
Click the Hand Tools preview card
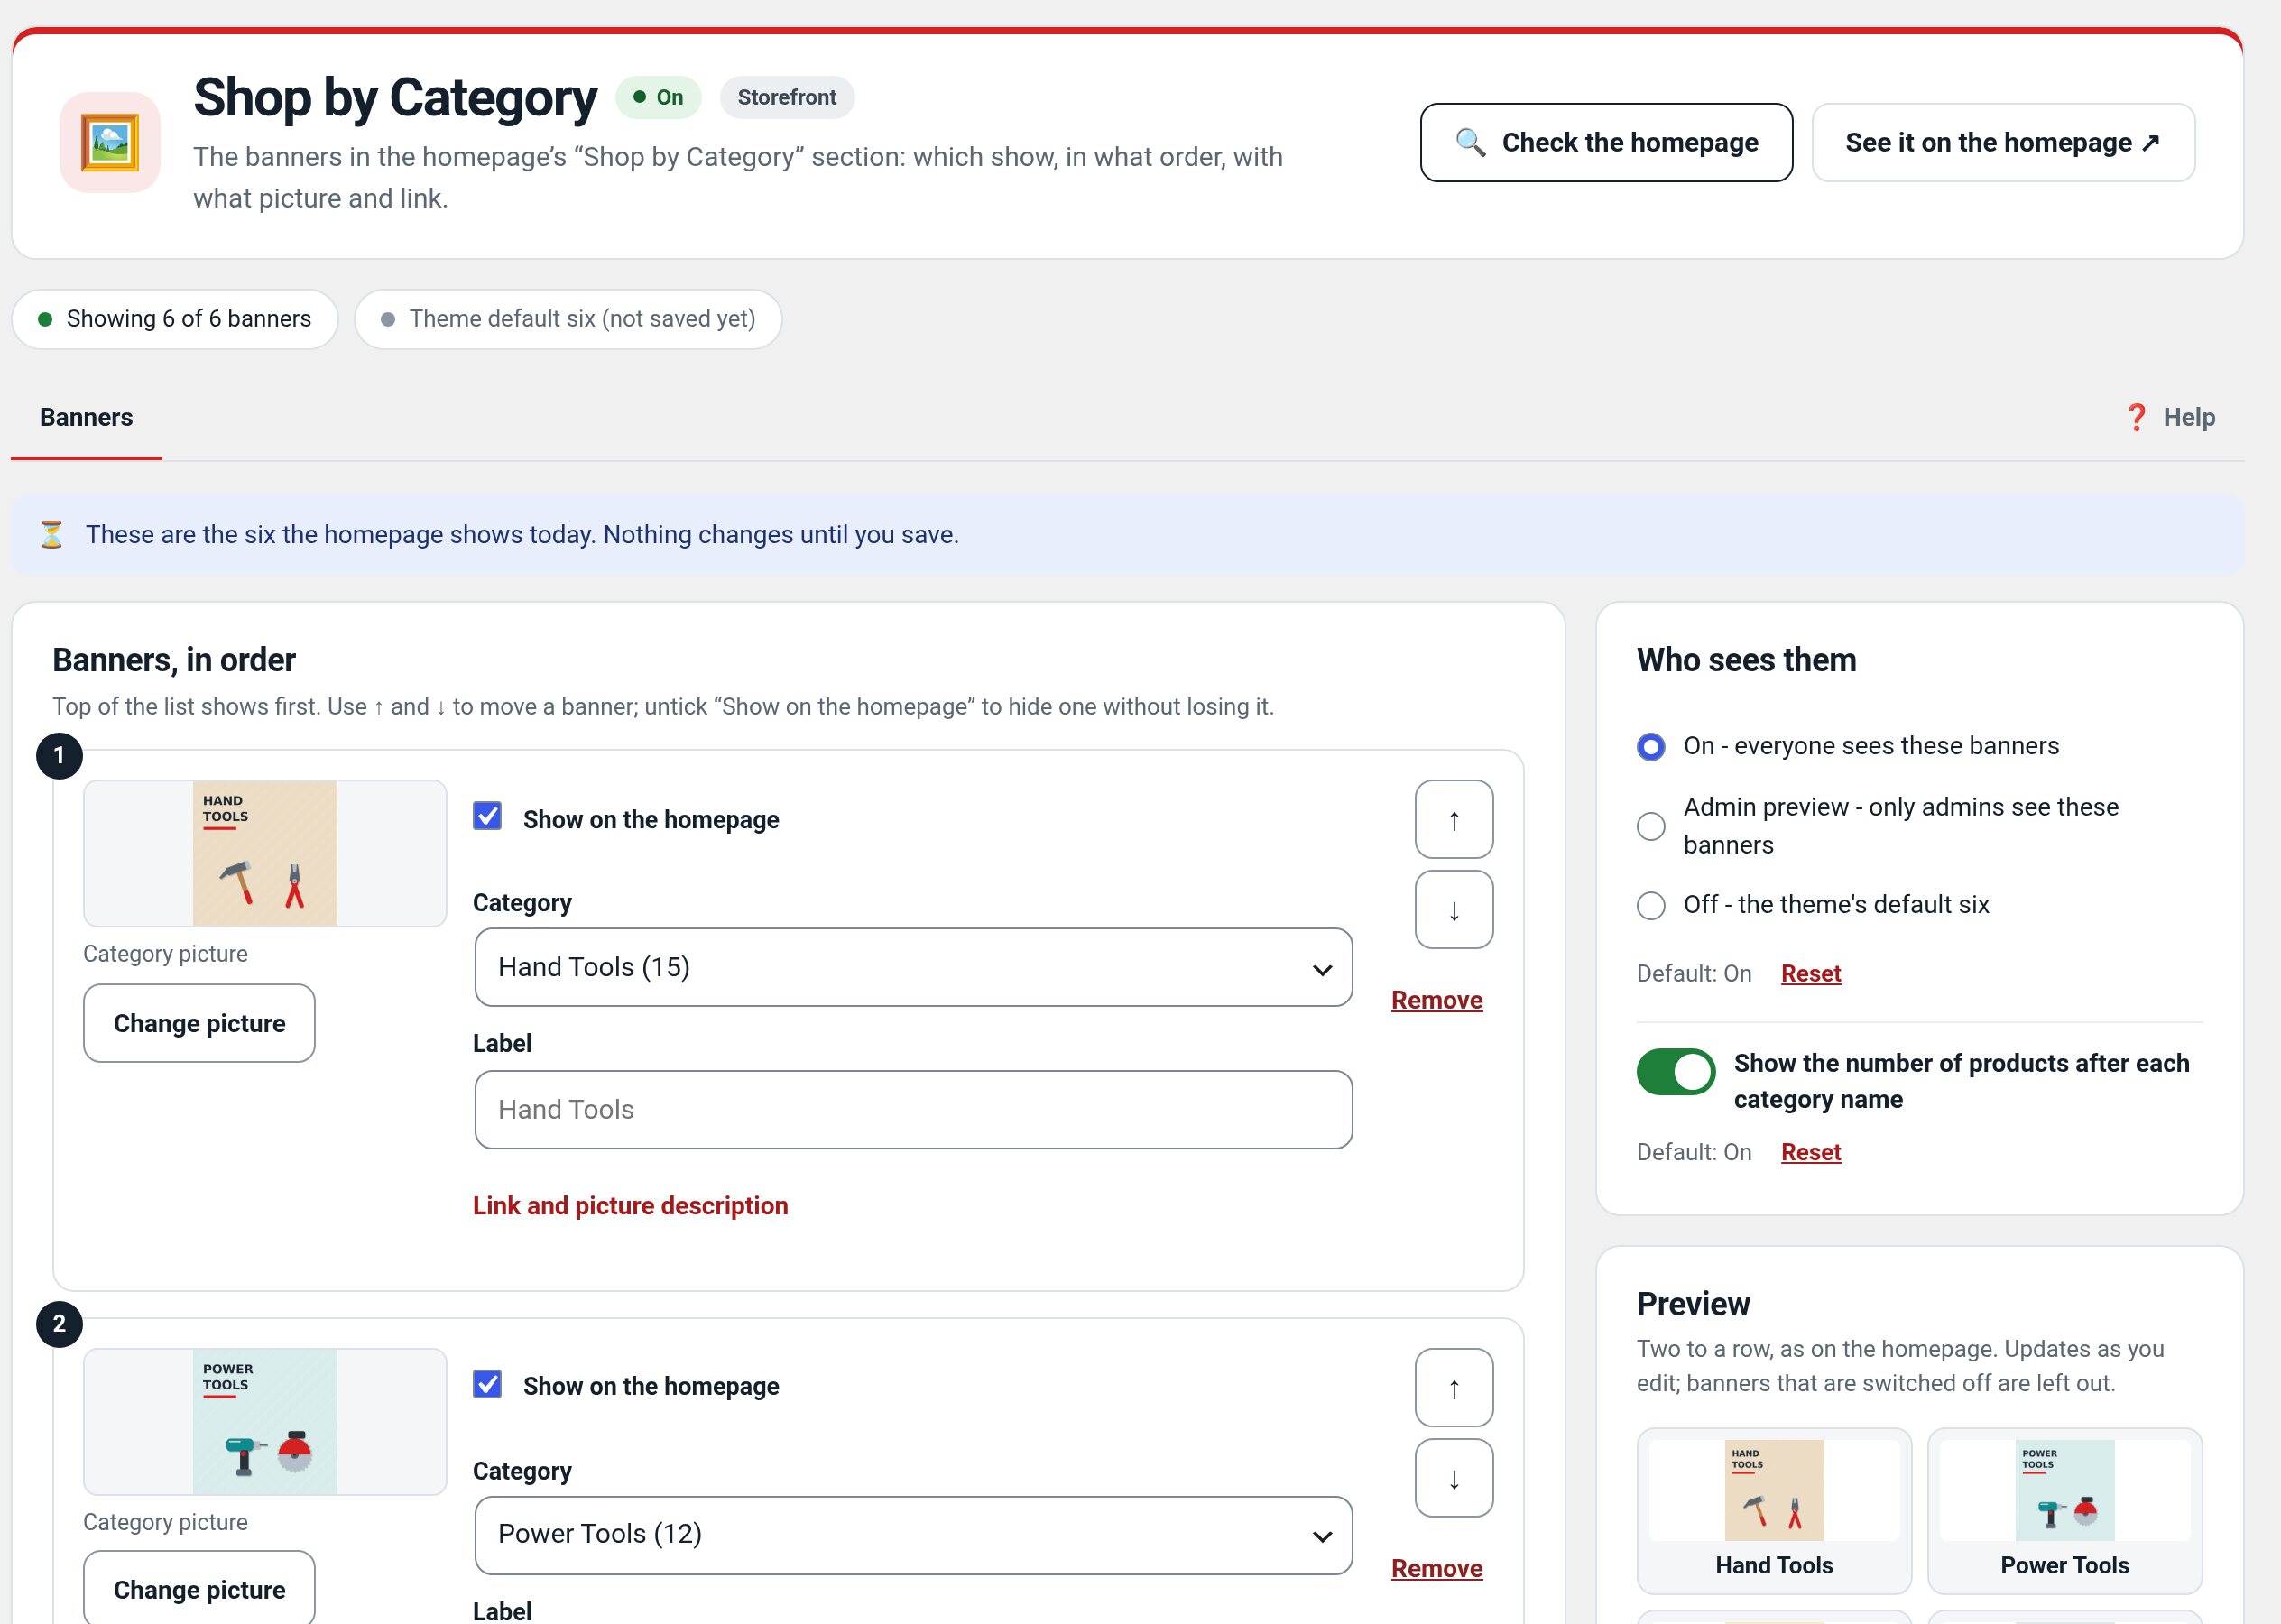click(x=1774, y=1510)
